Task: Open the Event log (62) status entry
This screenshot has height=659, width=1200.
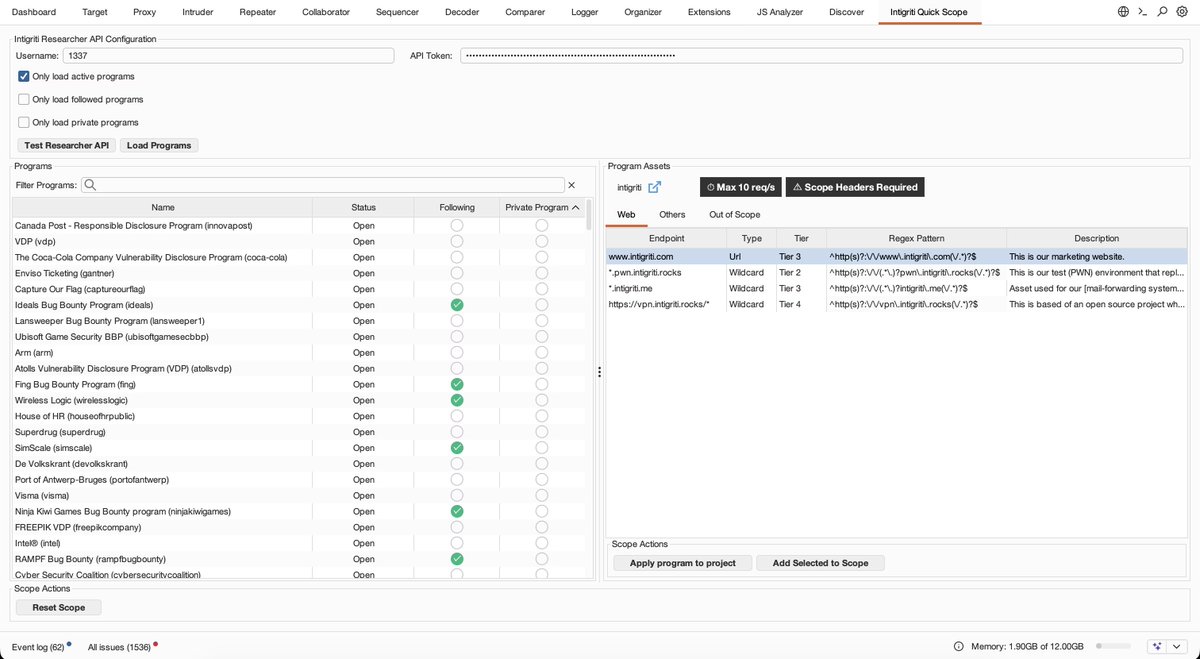Action: click(41, 647)
